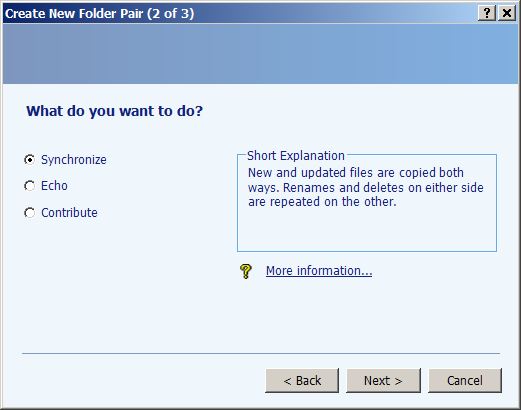Click empty space inside Short Explanation box

pos(367,230)
